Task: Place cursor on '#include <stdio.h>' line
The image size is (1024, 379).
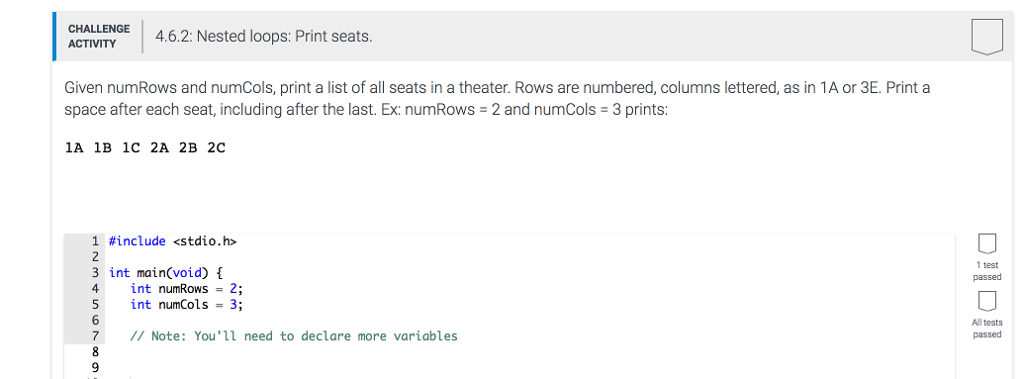Action: pyautogui.click(x=172, y=241)
